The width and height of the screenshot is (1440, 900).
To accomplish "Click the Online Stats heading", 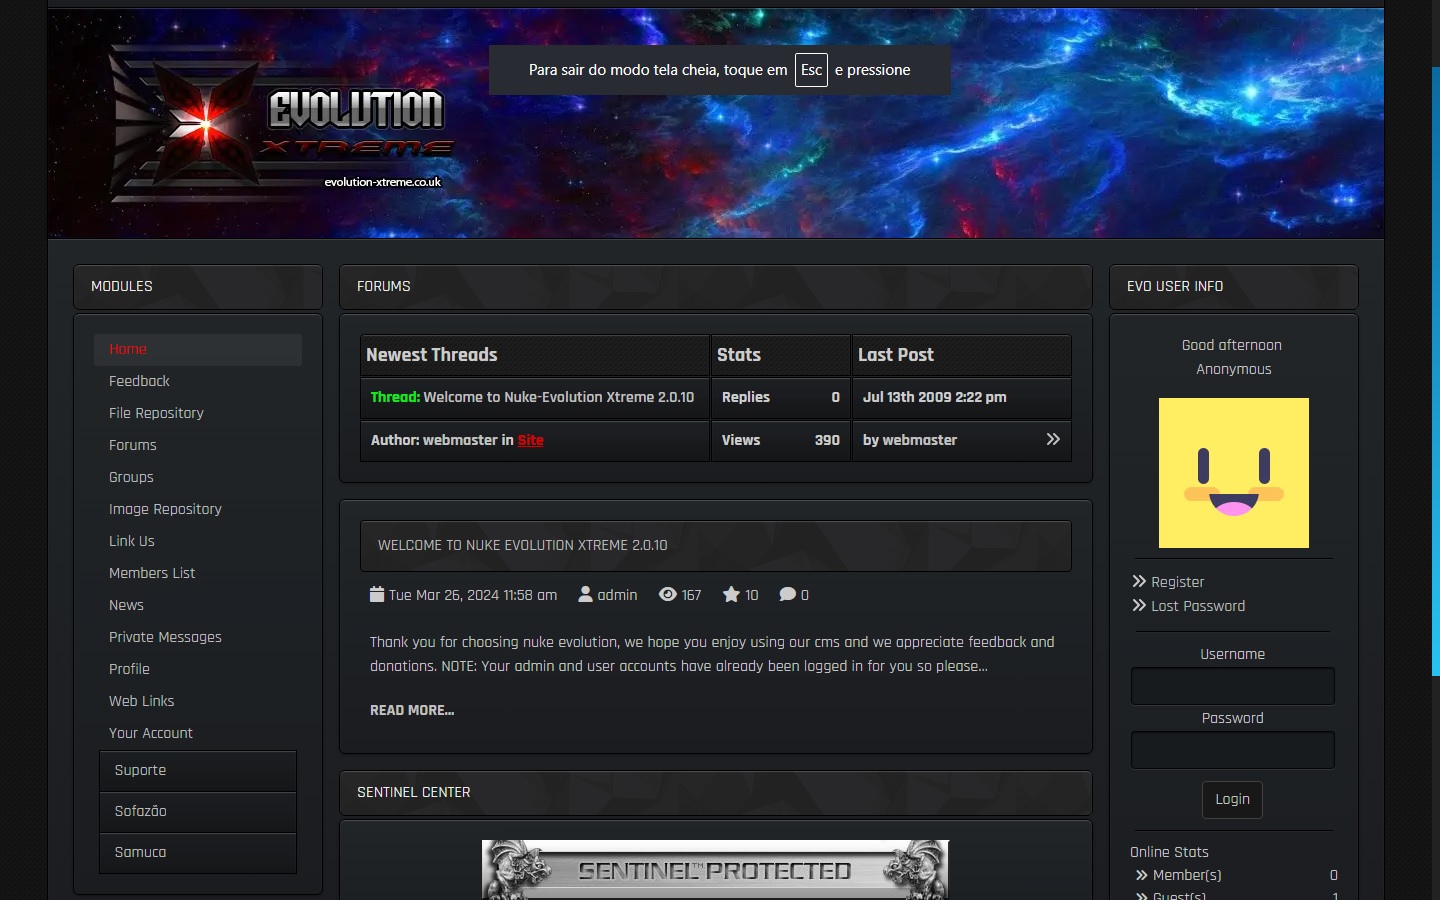I will tap(1169, 852).
